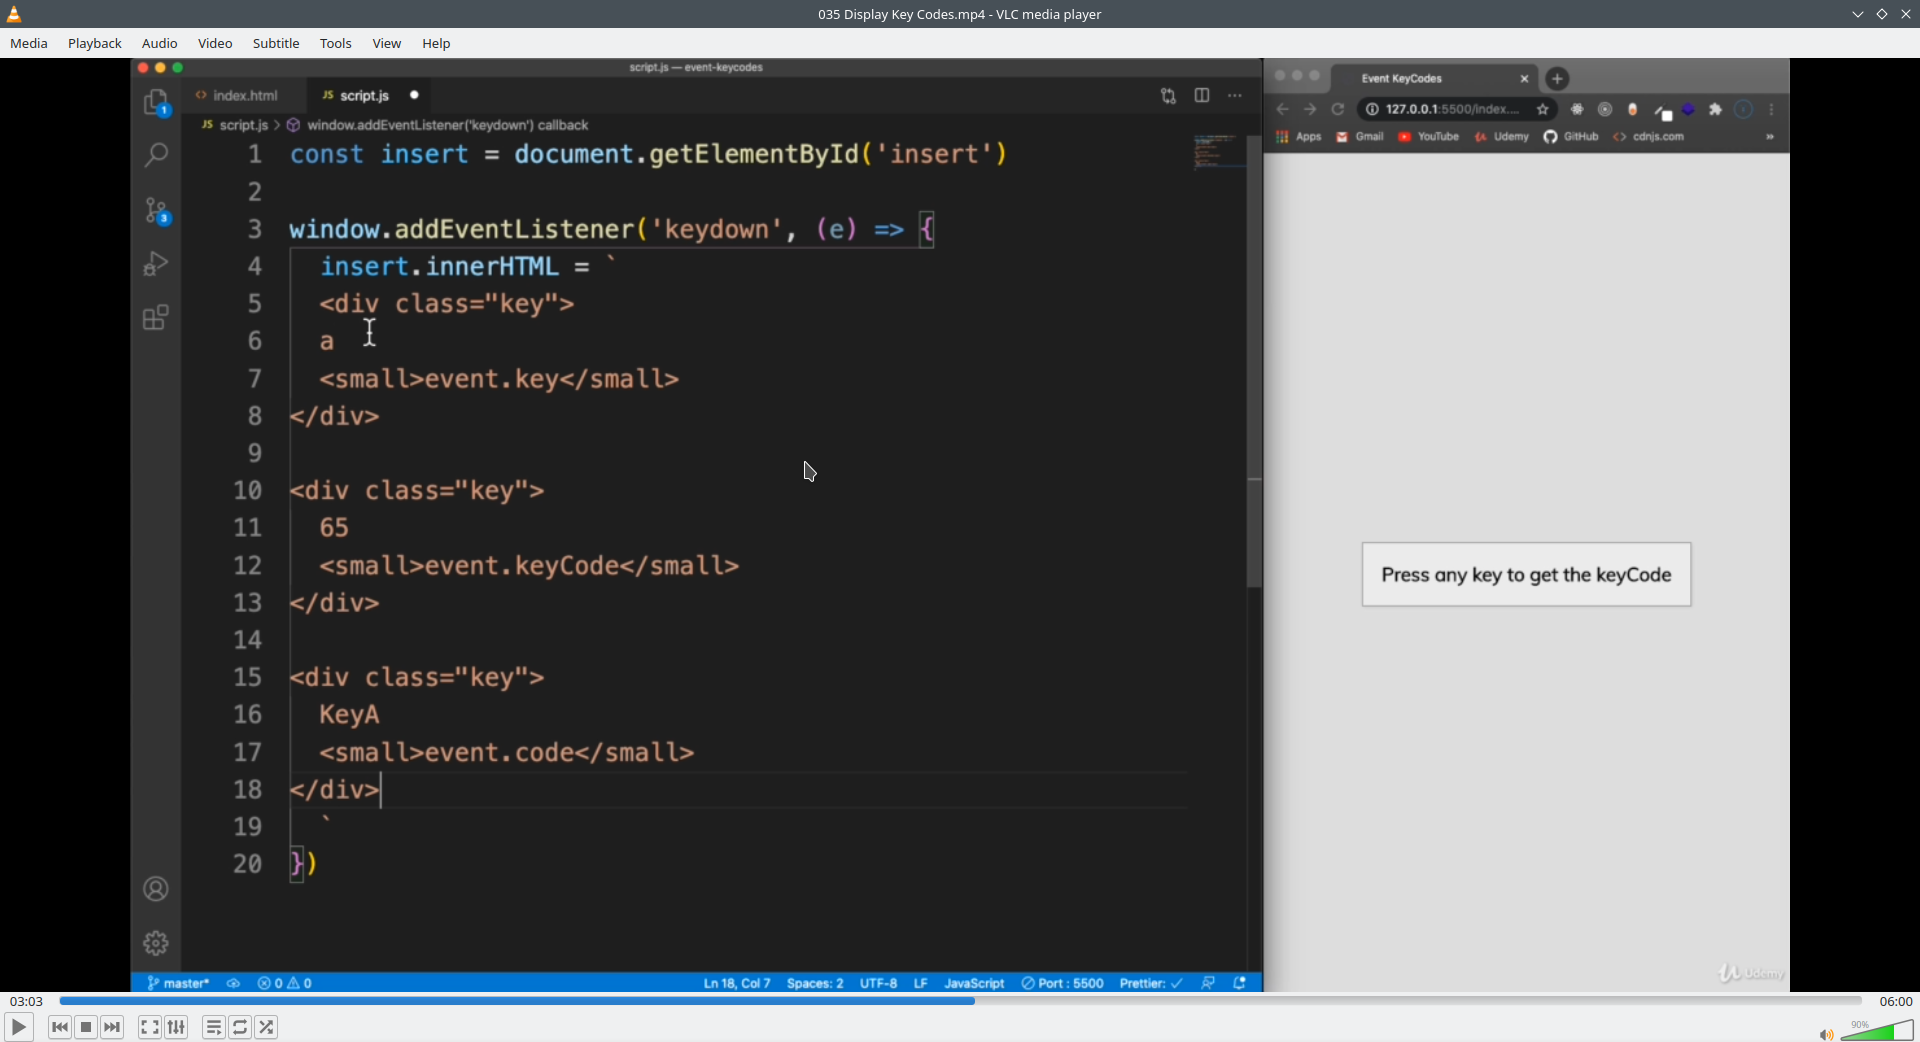Click the VLC Play button

tap(18, 1027)
